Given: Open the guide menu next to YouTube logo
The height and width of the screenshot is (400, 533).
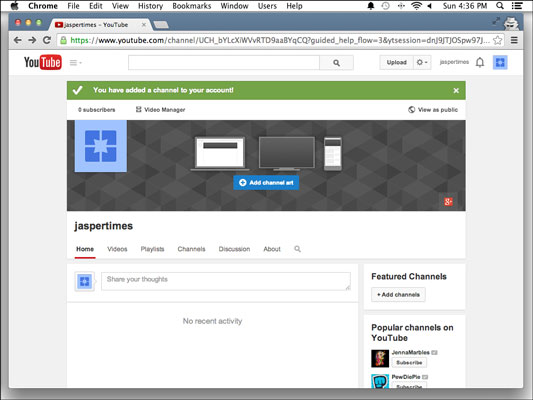Looking at the screenshot, I should point(75,63).
